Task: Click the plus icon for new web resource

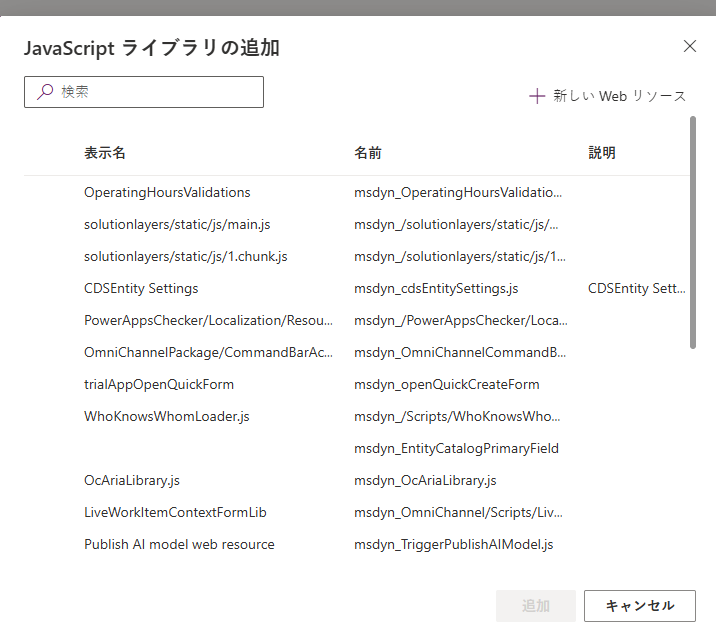Action: tap(537, 96)
